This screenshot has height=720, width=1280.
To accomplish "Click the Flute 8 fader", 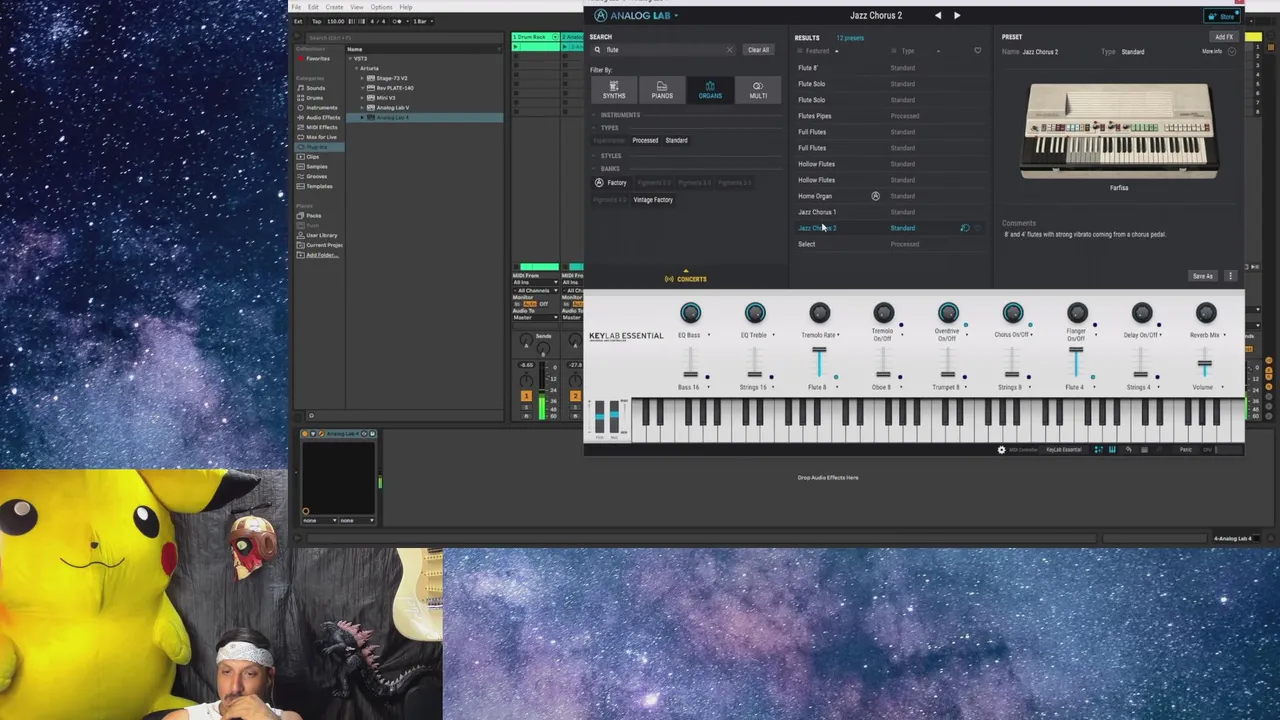I will (x=819, y=362).
